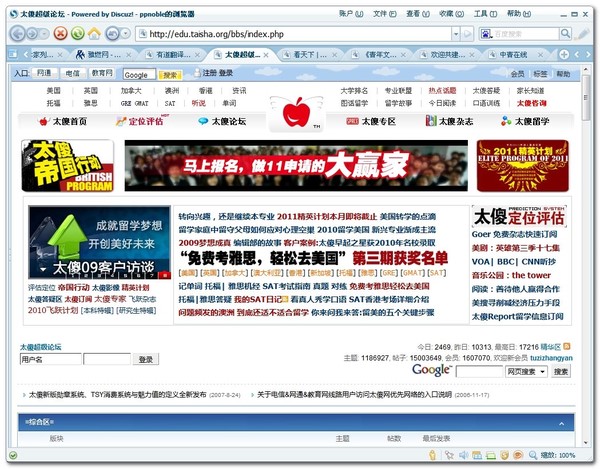Restore the closed tab with the blue undo icon

click(112, 34)
